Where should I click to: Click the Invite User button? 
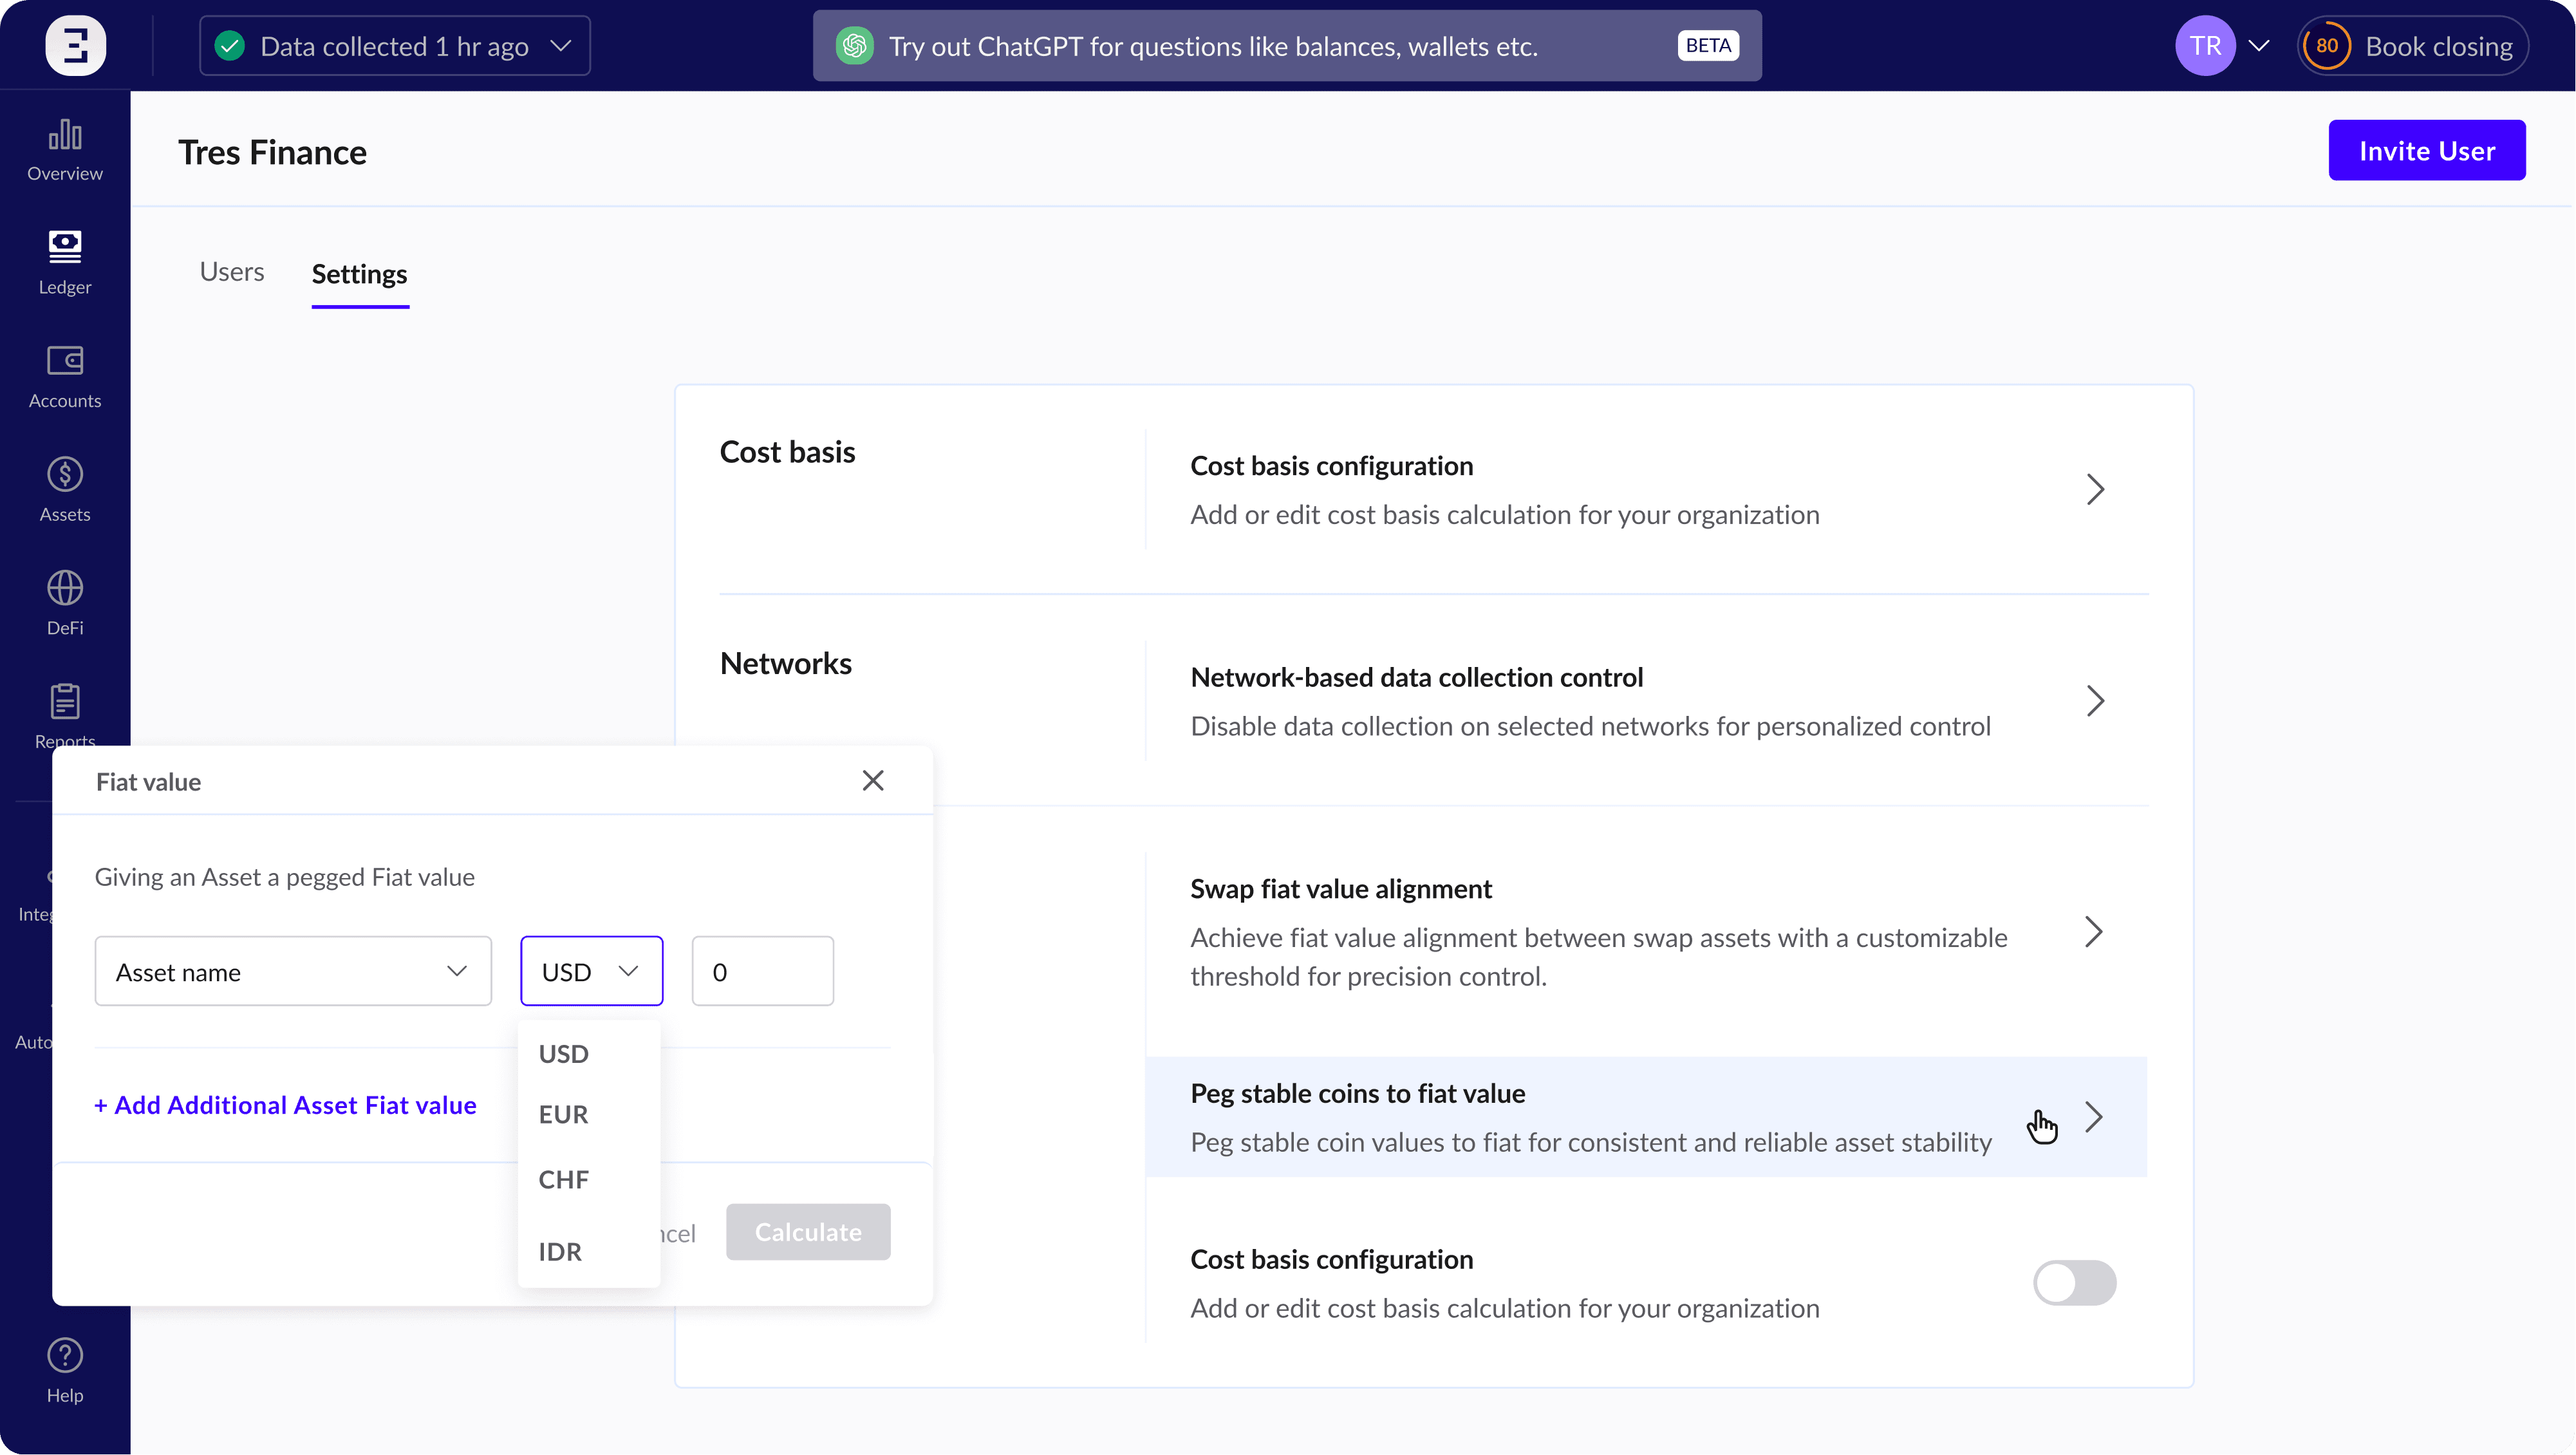(x=2427, y=150)
